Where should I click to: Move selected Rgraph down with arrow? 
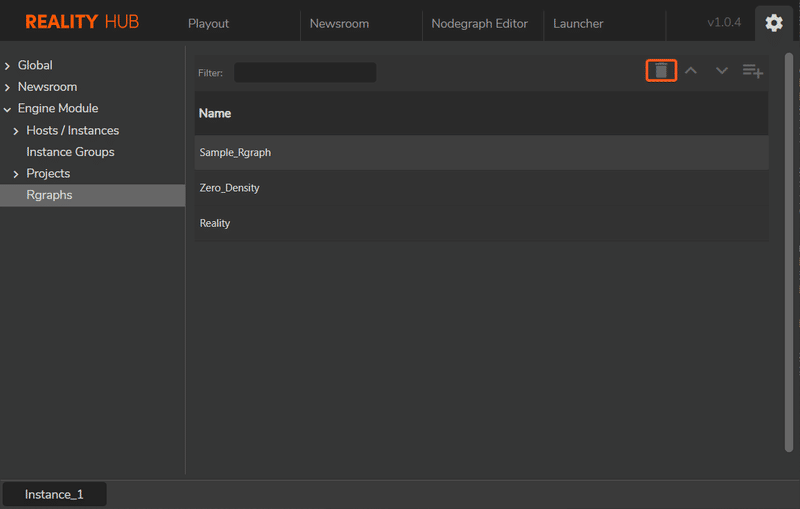722,71
